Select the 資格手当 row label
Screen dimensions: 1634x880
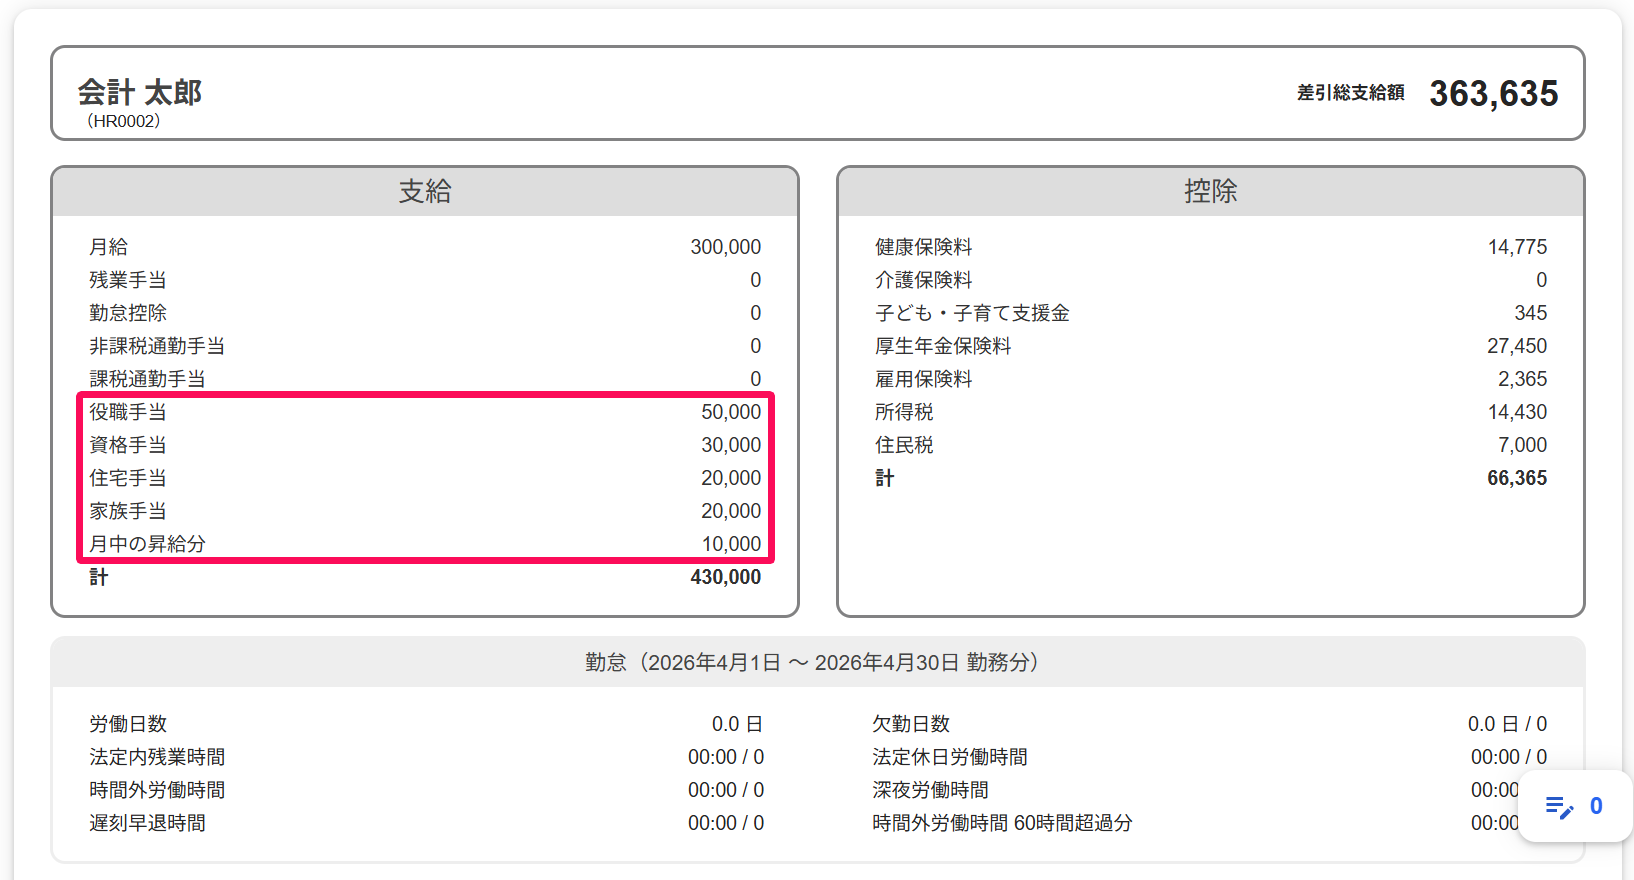(x=127, y=445)
